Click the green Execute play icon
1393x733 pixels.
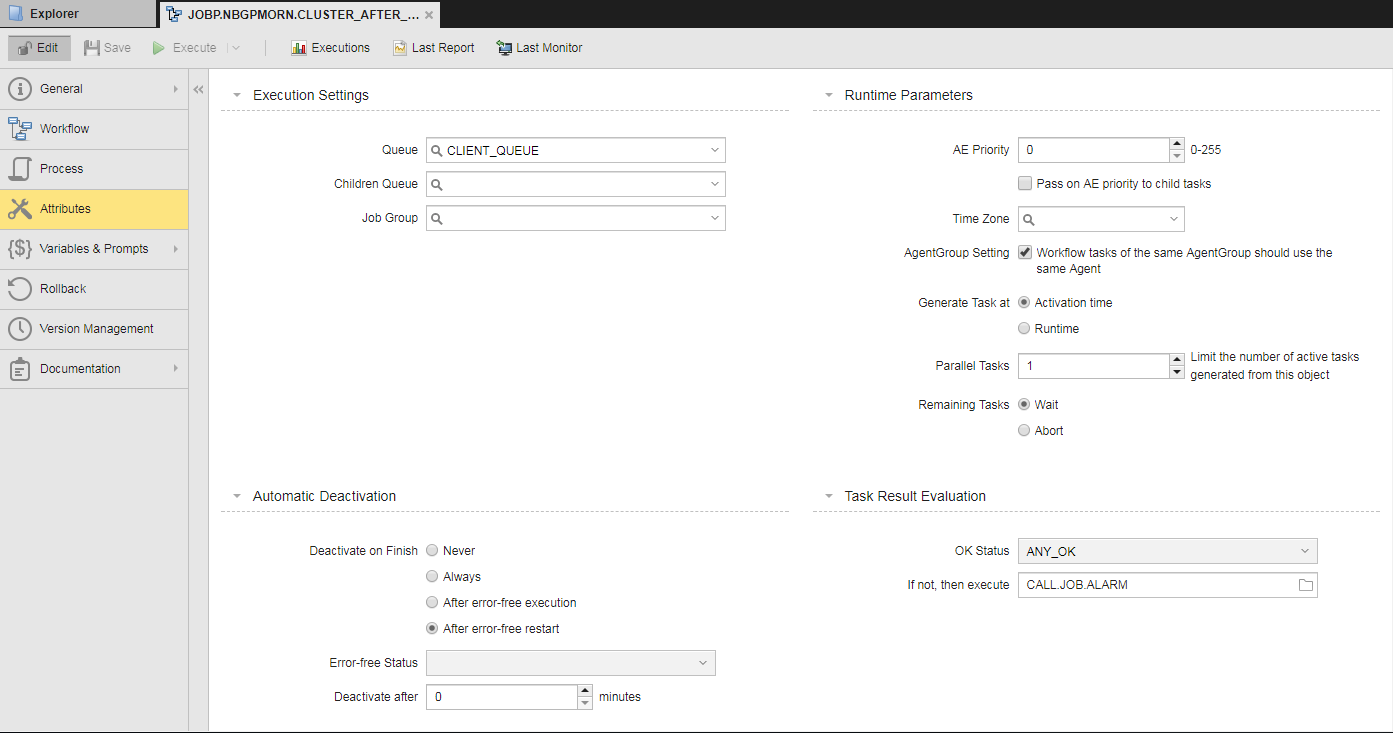pos(158,48)
